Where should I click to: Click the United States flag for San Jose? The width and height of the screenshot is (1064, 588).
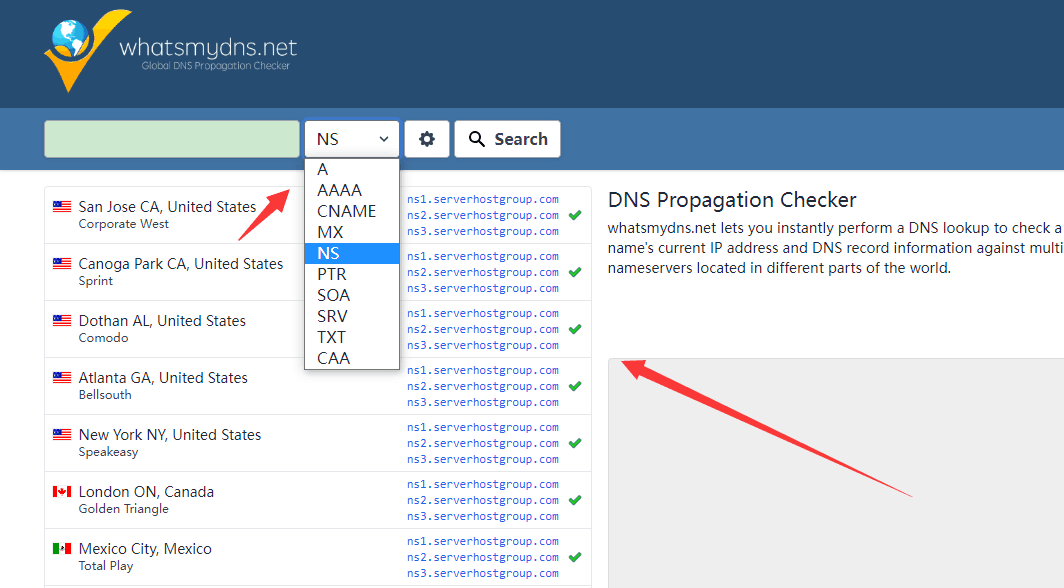(62, 207)
